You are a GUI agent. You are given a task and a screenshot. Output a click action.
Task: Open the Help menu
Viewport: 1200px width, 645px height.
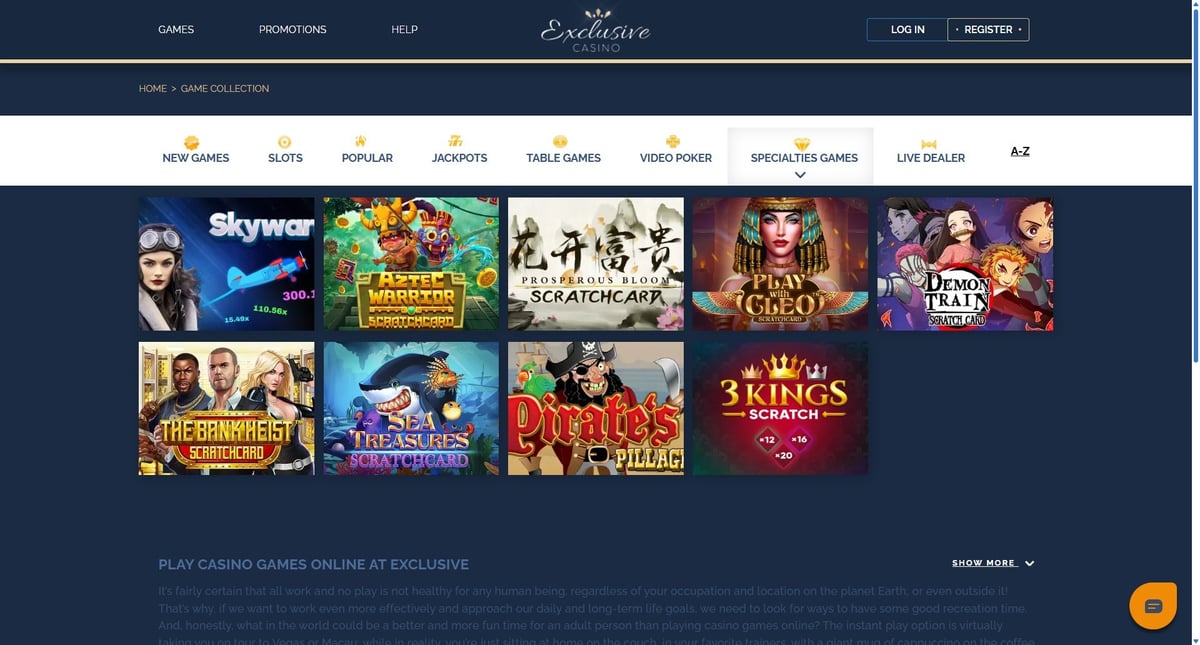(404, 30)
